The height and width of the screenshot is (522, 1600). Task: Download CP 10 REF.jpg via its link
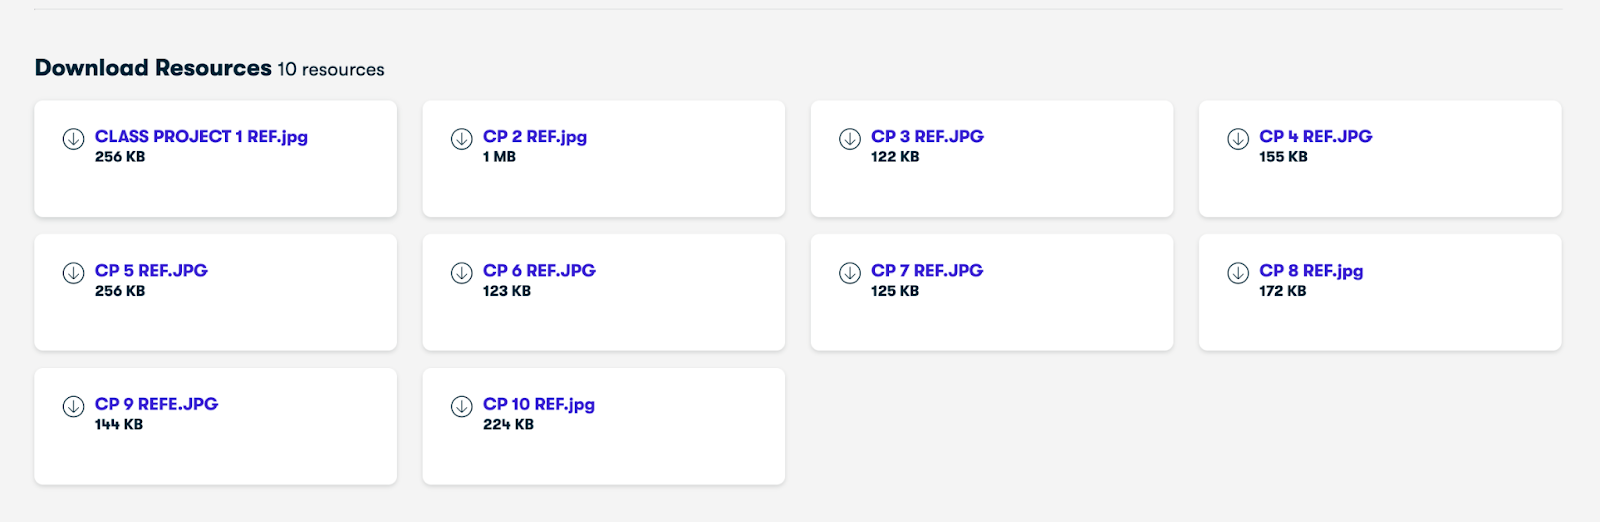[x=539, y=404]
